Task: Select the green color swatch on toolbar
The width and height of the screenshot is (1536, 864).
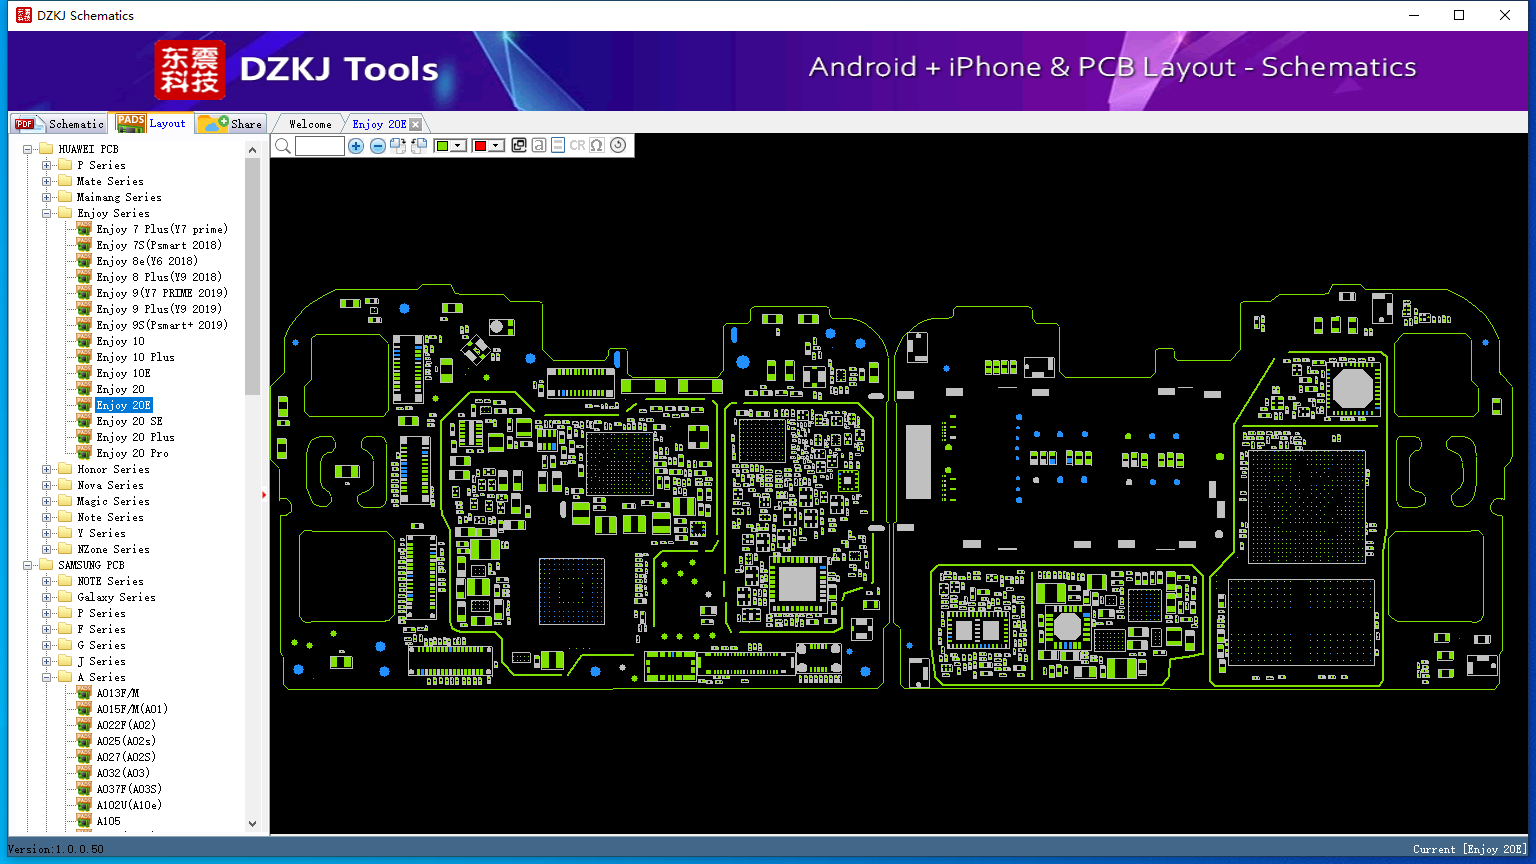Action: 441,145
